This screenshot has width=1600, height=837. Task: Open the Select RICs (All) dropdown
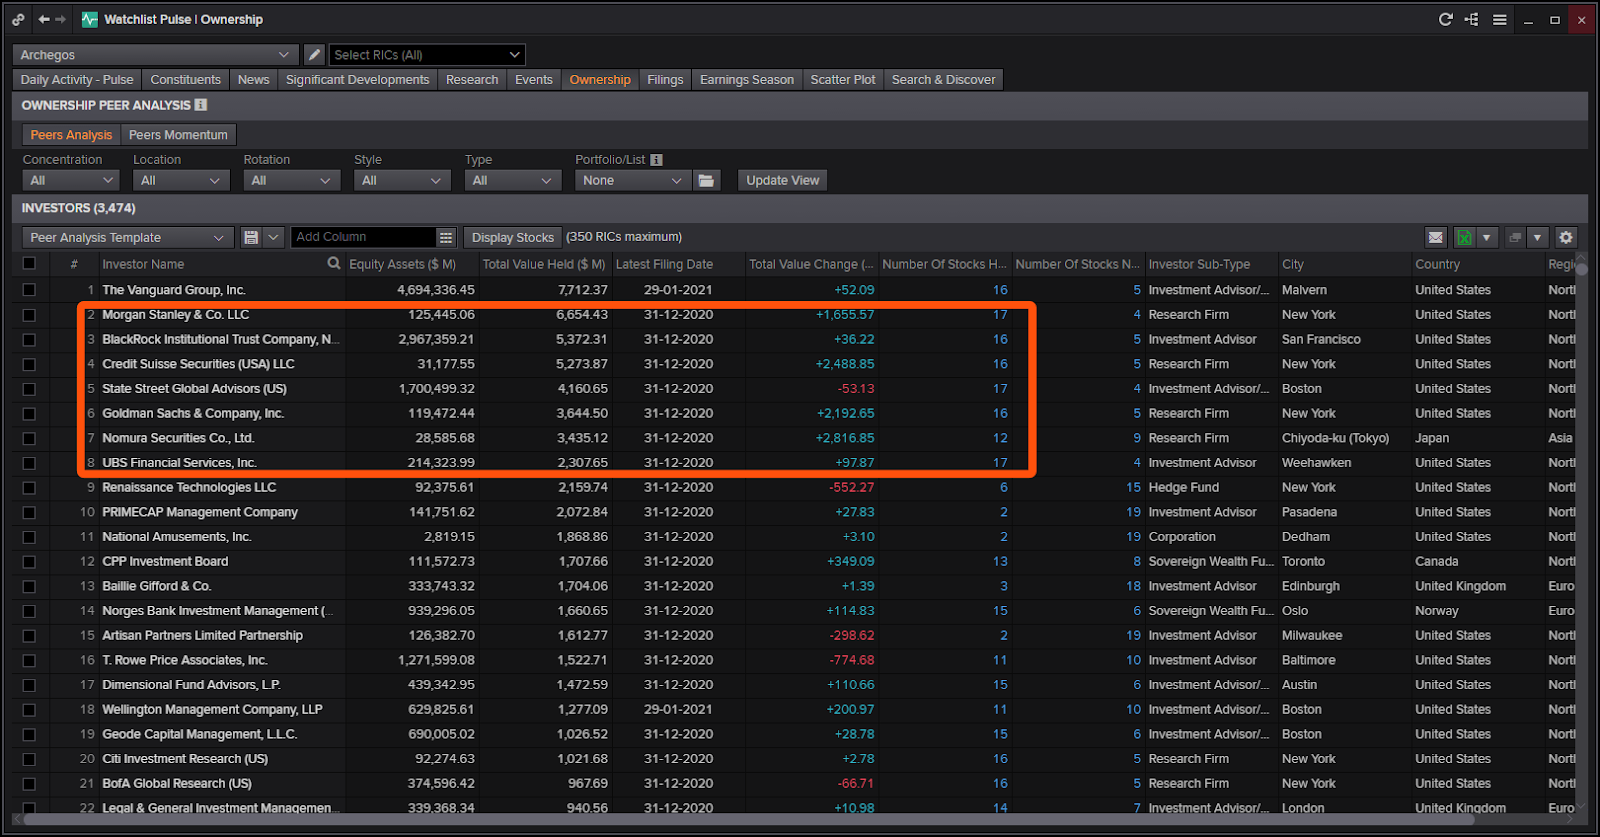[x=427, y=55]
